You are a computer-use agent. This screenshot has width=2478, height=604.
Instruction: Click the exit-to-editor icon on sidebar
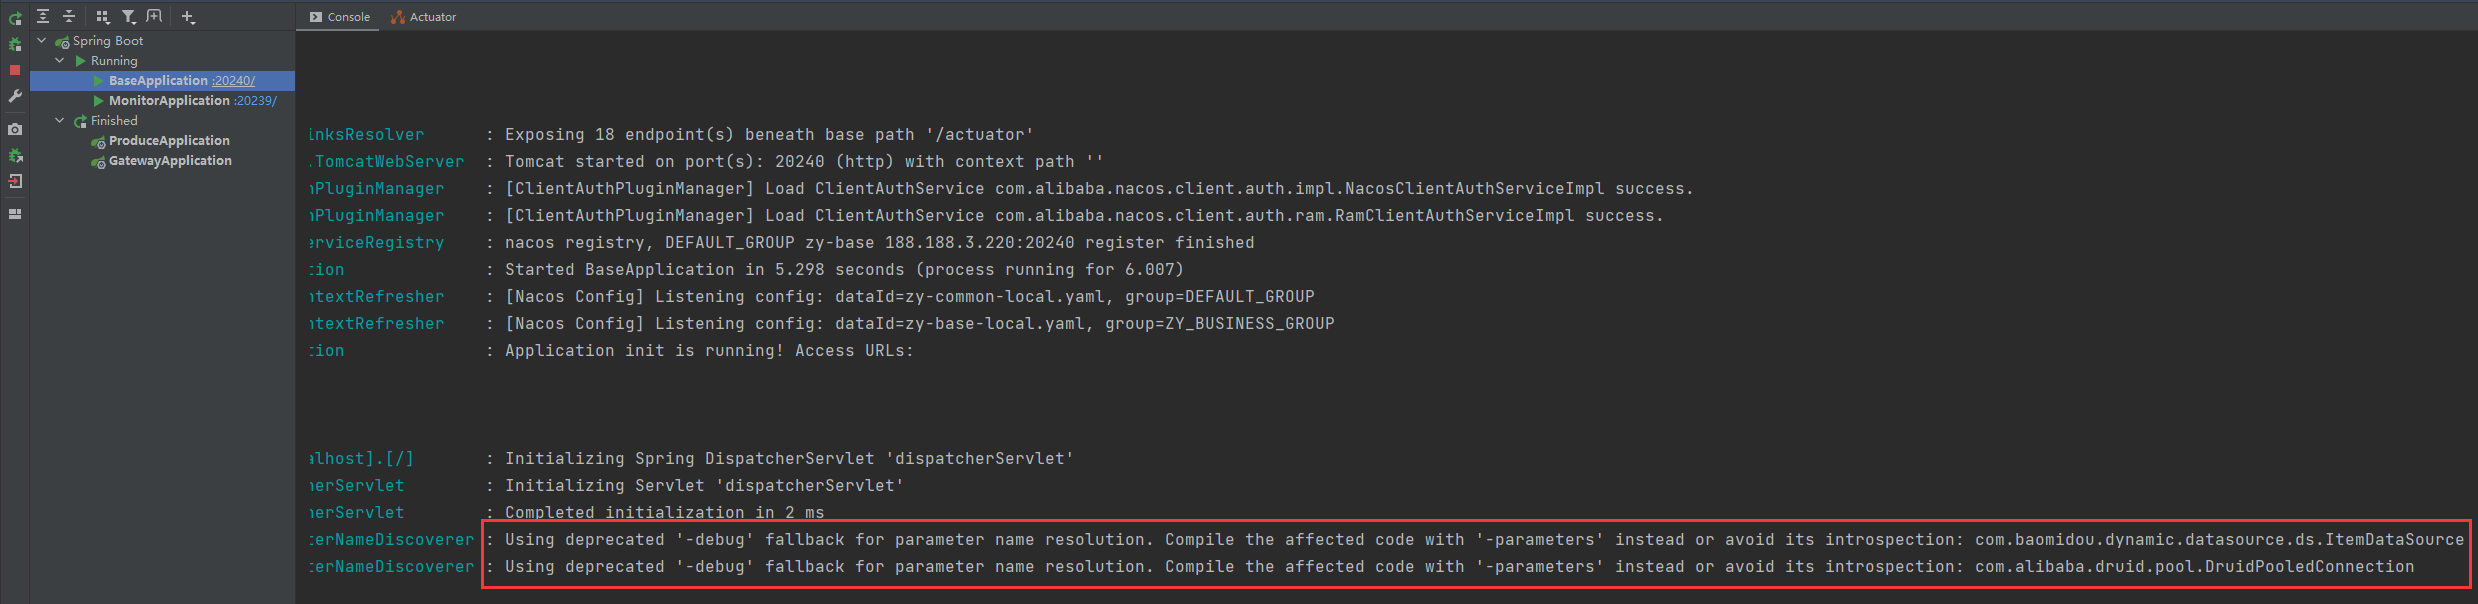[x=13, y=181]
